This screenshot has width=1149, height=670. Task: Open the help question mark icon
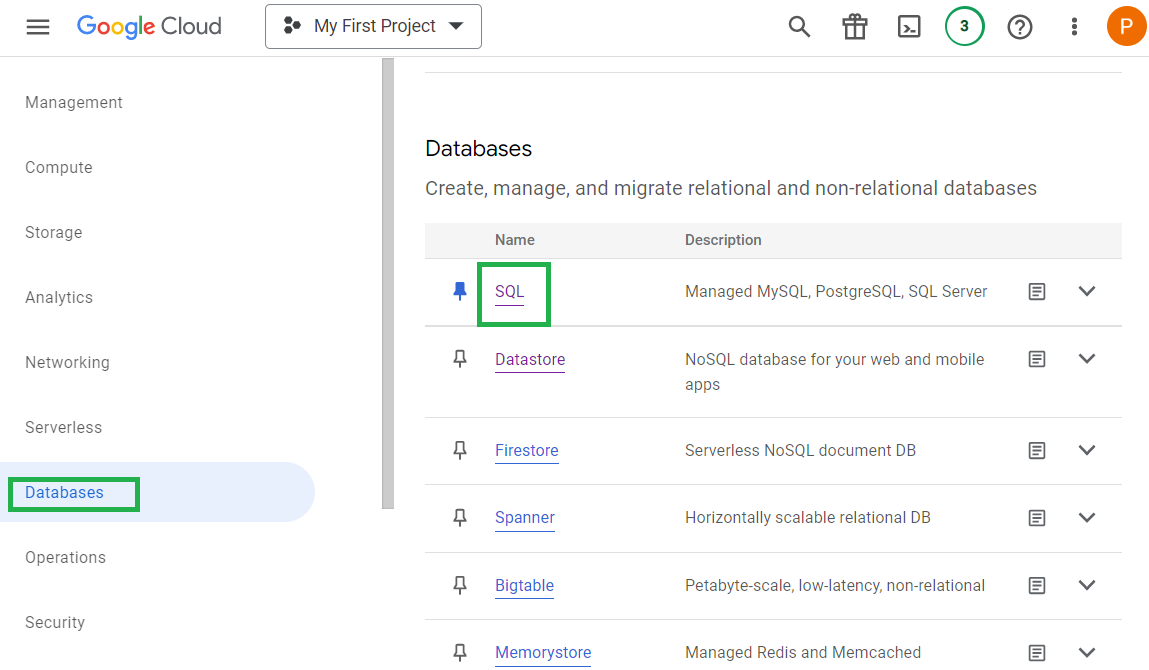1020,27
